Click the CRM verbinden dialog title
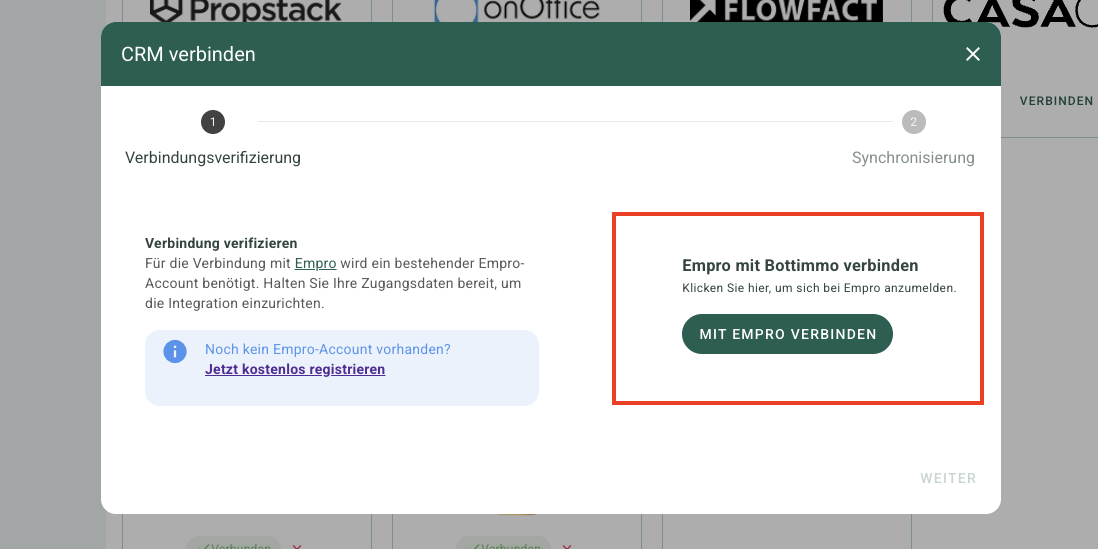Image resolution: width=1098 pixels, height=549 pixels. 188,54
